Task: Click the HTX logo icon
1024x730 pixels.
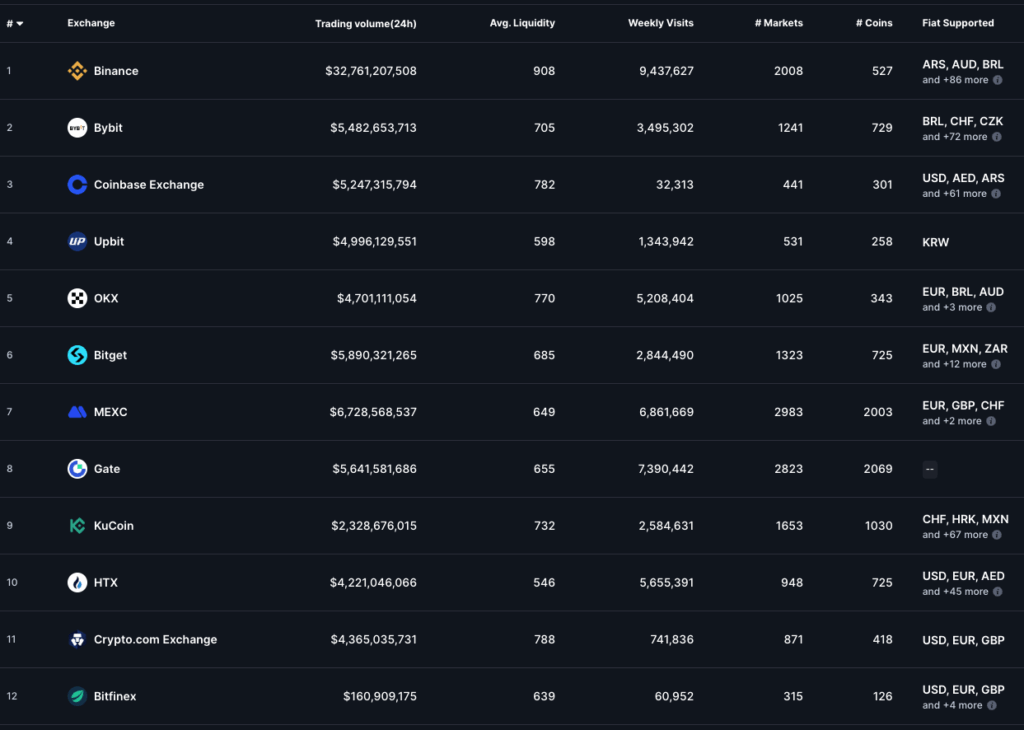Action: click(77, 582)
